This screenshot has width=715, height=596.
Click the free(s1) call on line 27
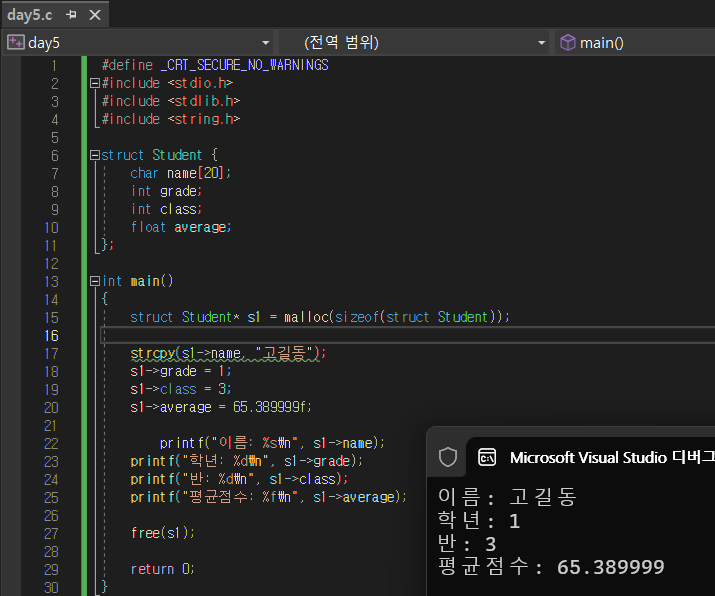pos(163,533)
